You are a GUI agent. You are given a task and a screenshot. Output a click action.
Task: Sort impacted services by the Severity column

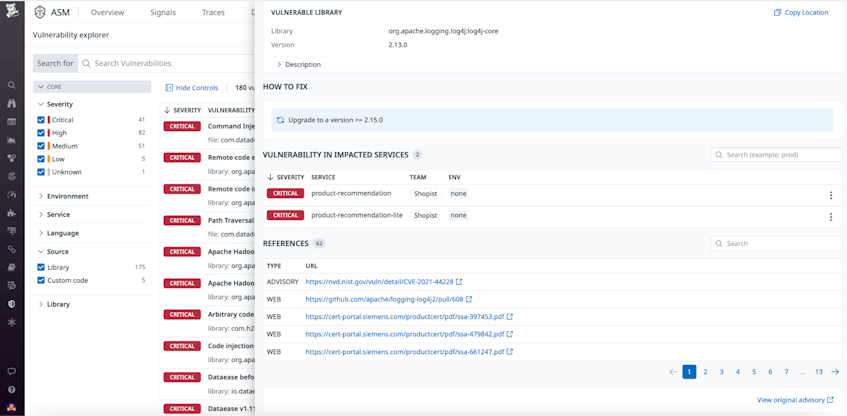[x=286, y=177]
